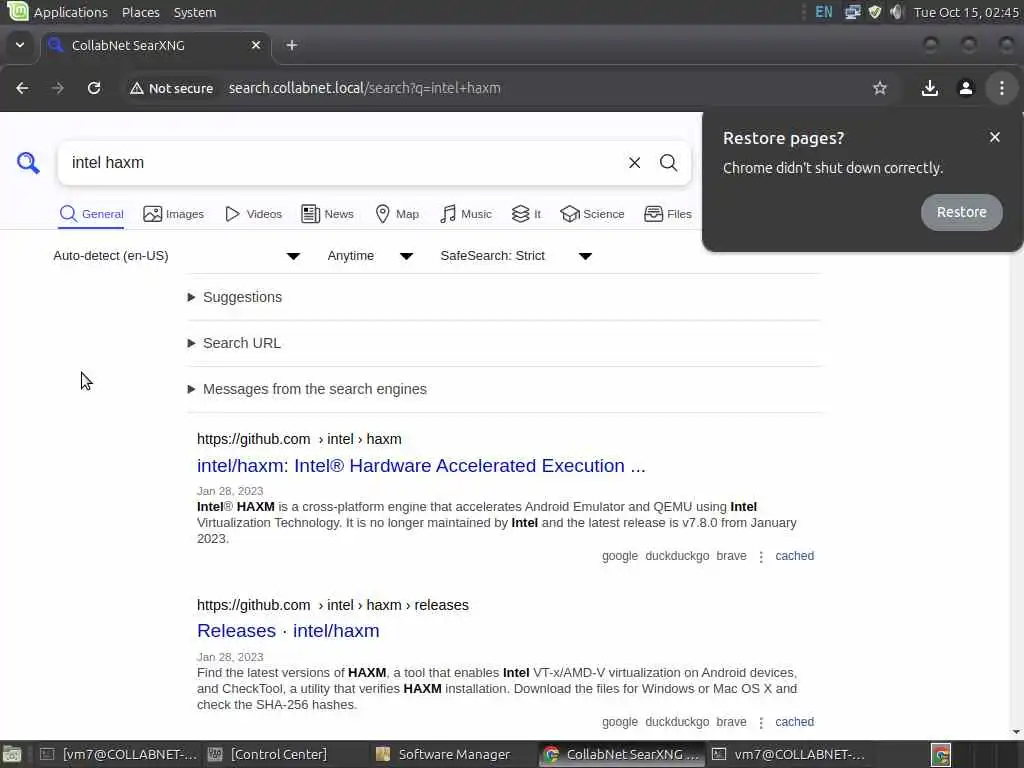Open the Anytime time range dropdown
The height and width of the screenshot is (768, 1024).
pyautogui.click(x=370, y=256)
